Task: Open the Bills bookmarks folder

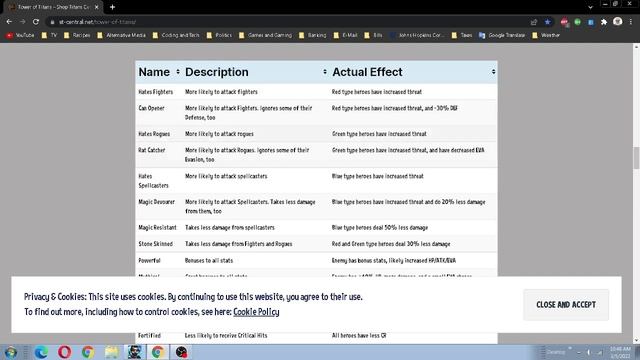Action: (373, 36)
